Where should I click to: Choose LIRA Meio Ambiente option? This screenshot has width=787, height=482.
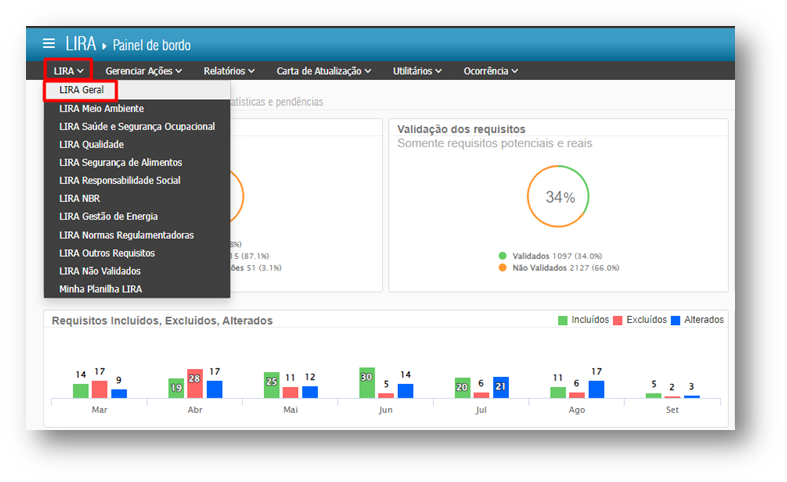[101, 108]
